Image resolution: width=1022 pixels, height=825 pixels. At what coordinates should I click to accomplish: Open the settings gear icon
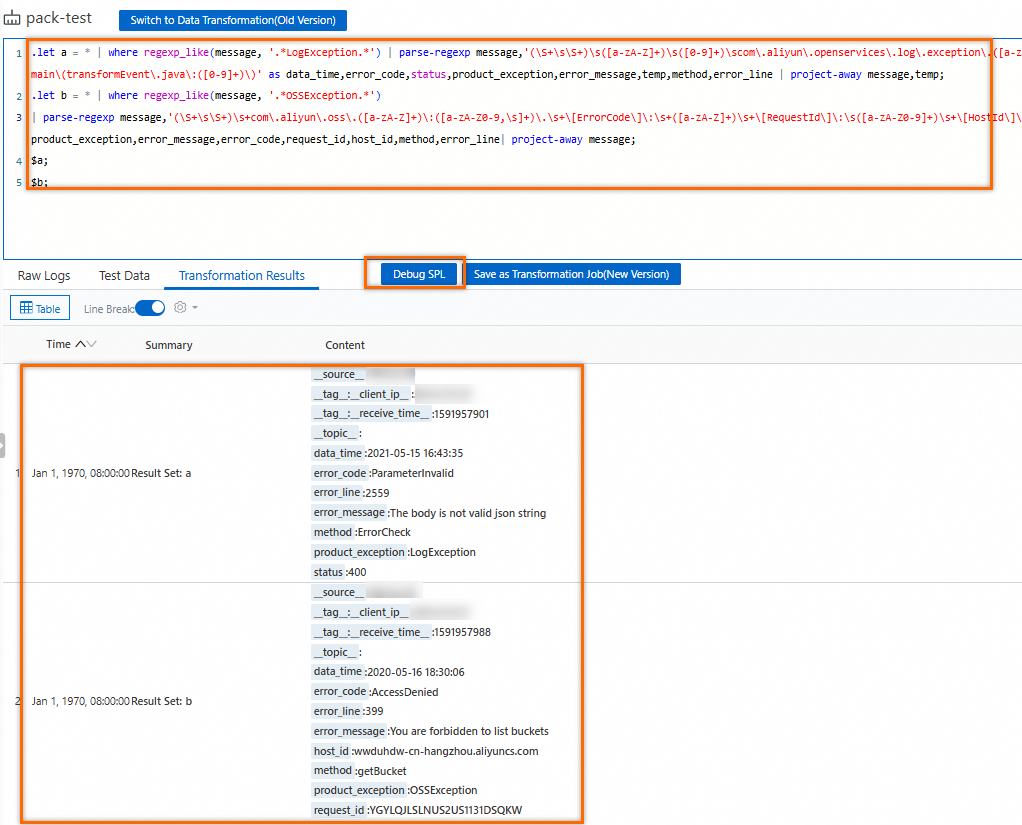point(180,308)
